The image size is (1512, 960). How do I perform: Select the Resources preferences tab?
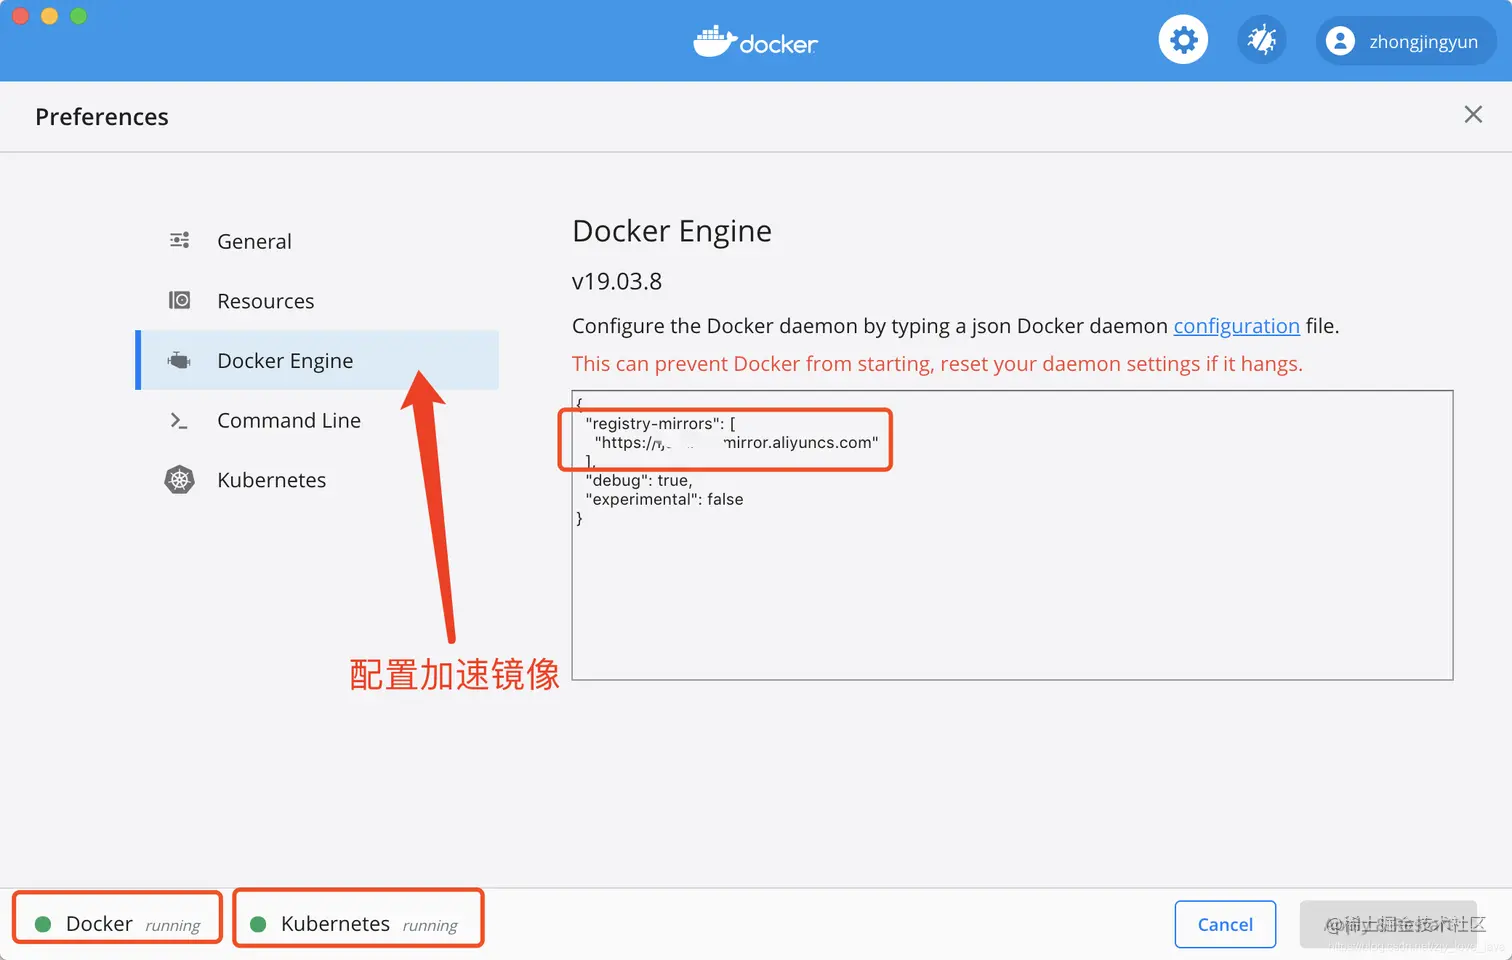click(317, 301)
